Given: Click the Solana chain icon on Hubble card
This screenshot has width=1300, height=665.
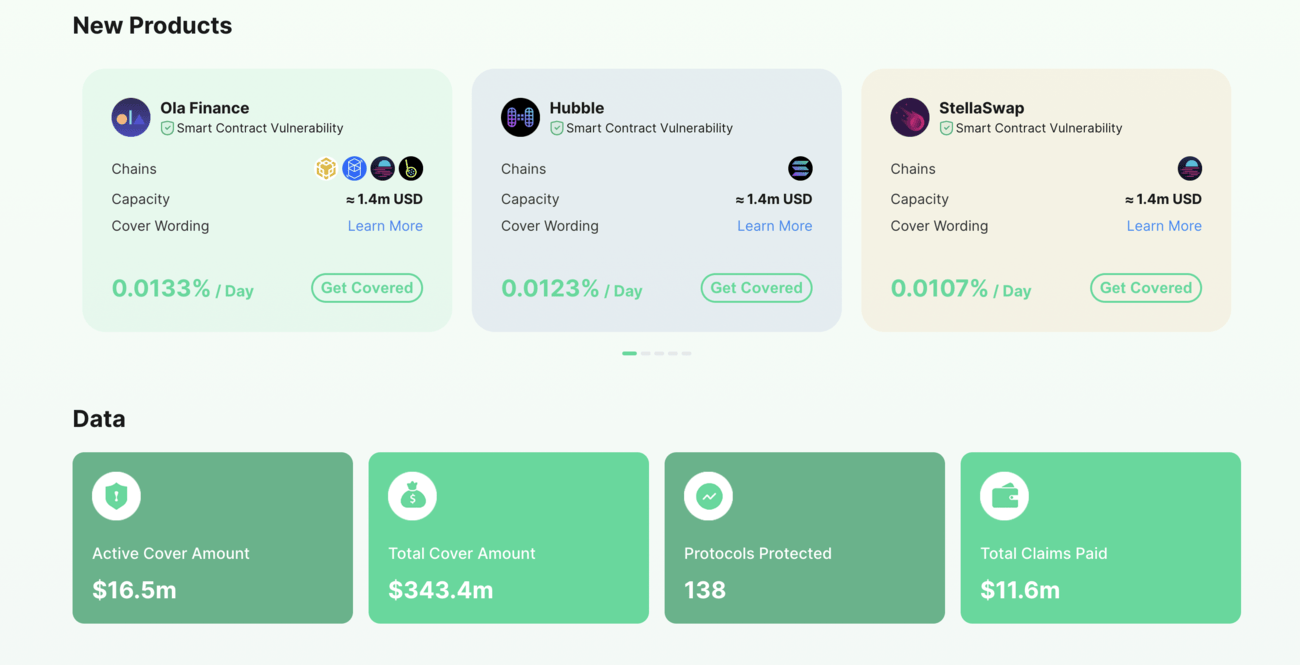Looking at the screenshot, I should 800,168.
